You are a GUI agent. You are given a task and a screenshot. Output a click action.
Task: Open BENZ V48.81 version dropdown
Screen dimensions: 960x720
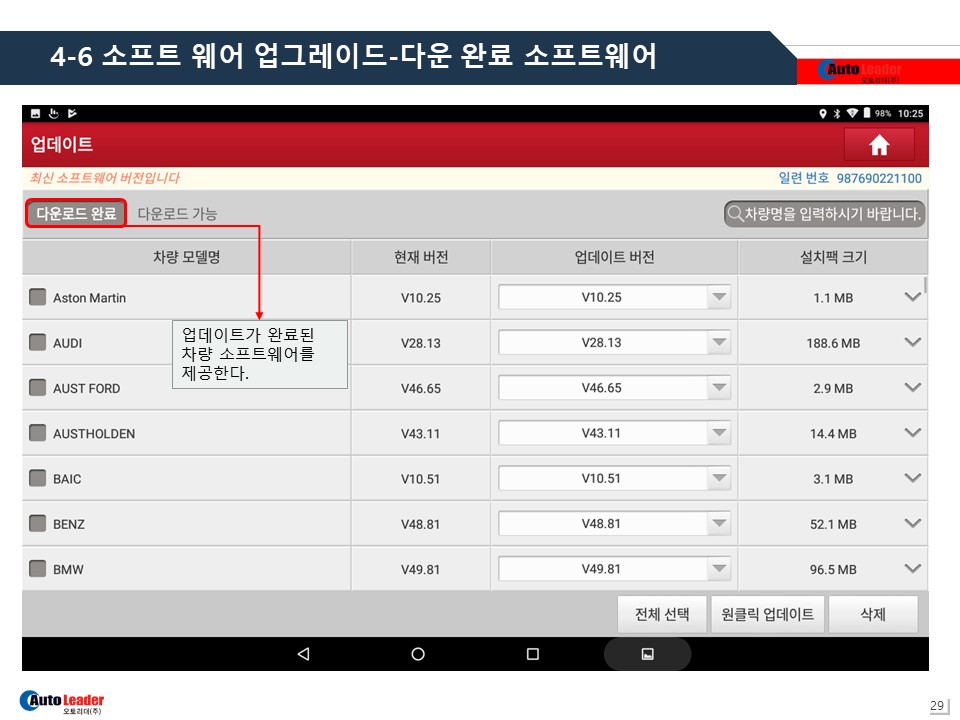pyautogui.click(x=615, y=523)
